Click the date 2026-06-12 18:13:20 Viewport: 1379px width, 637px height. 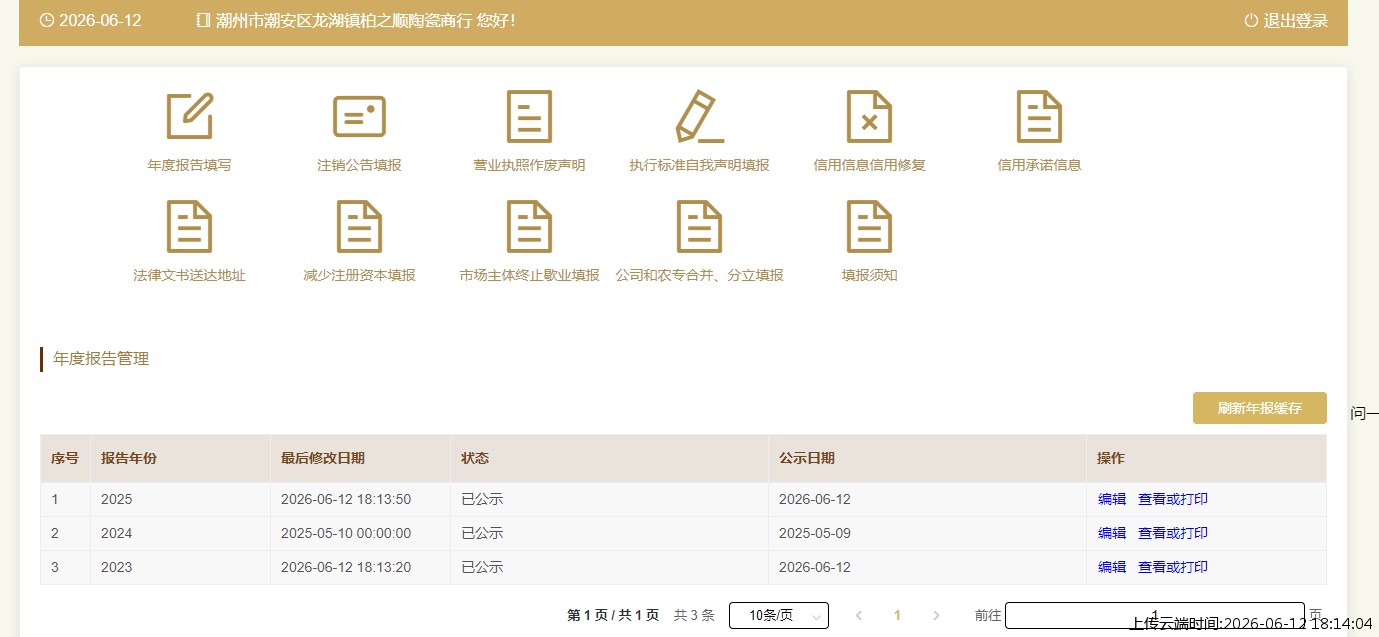pyautogui.click(x=346, y=567)
